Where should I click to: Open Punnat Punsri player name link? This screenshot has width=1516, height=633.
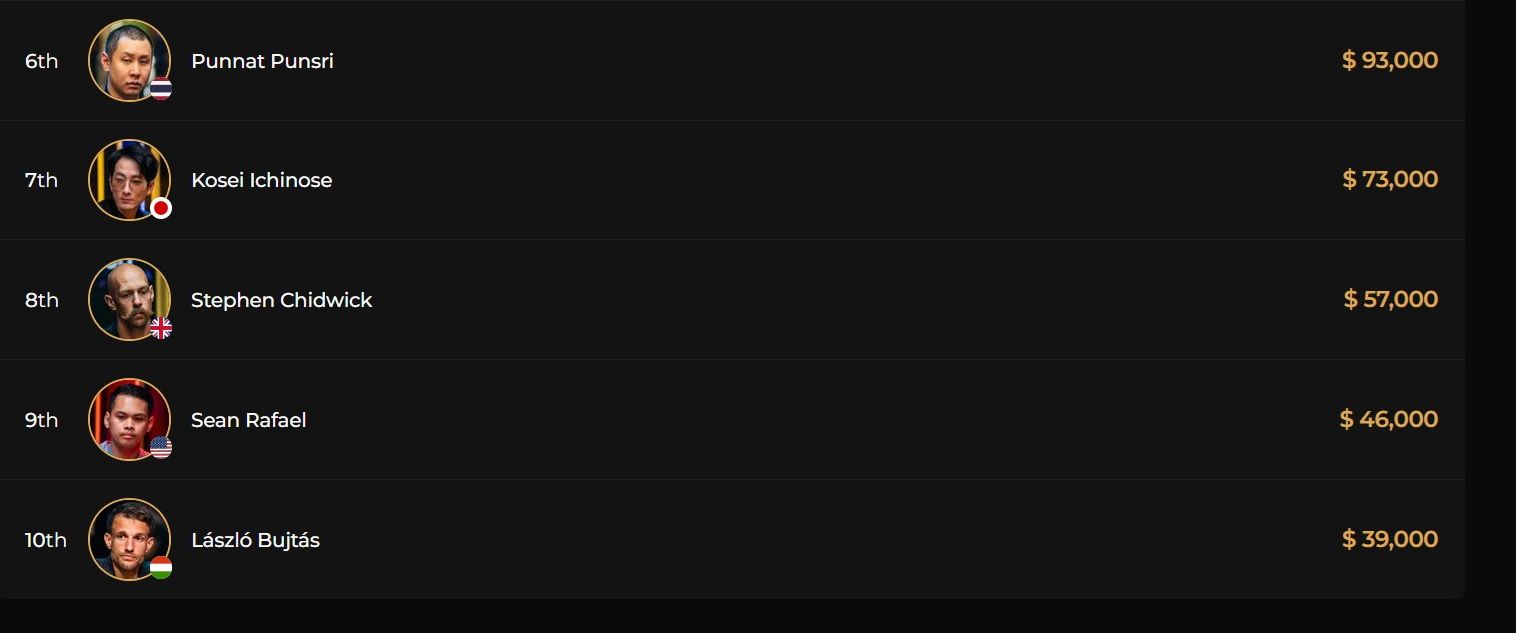tap(262, 61)
